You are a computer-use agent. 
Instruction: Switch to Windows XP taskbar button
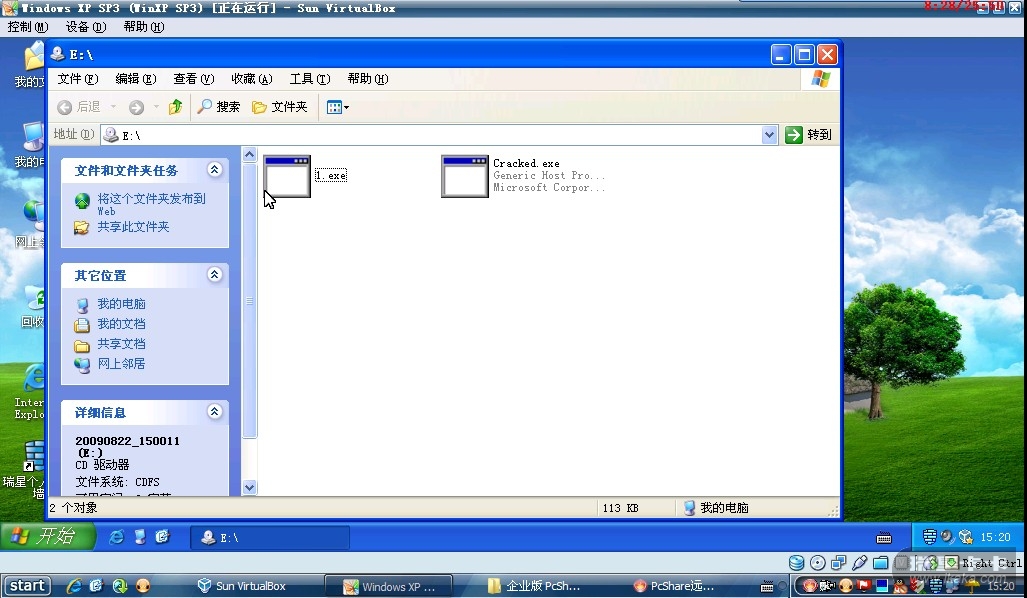pos(389,586)
